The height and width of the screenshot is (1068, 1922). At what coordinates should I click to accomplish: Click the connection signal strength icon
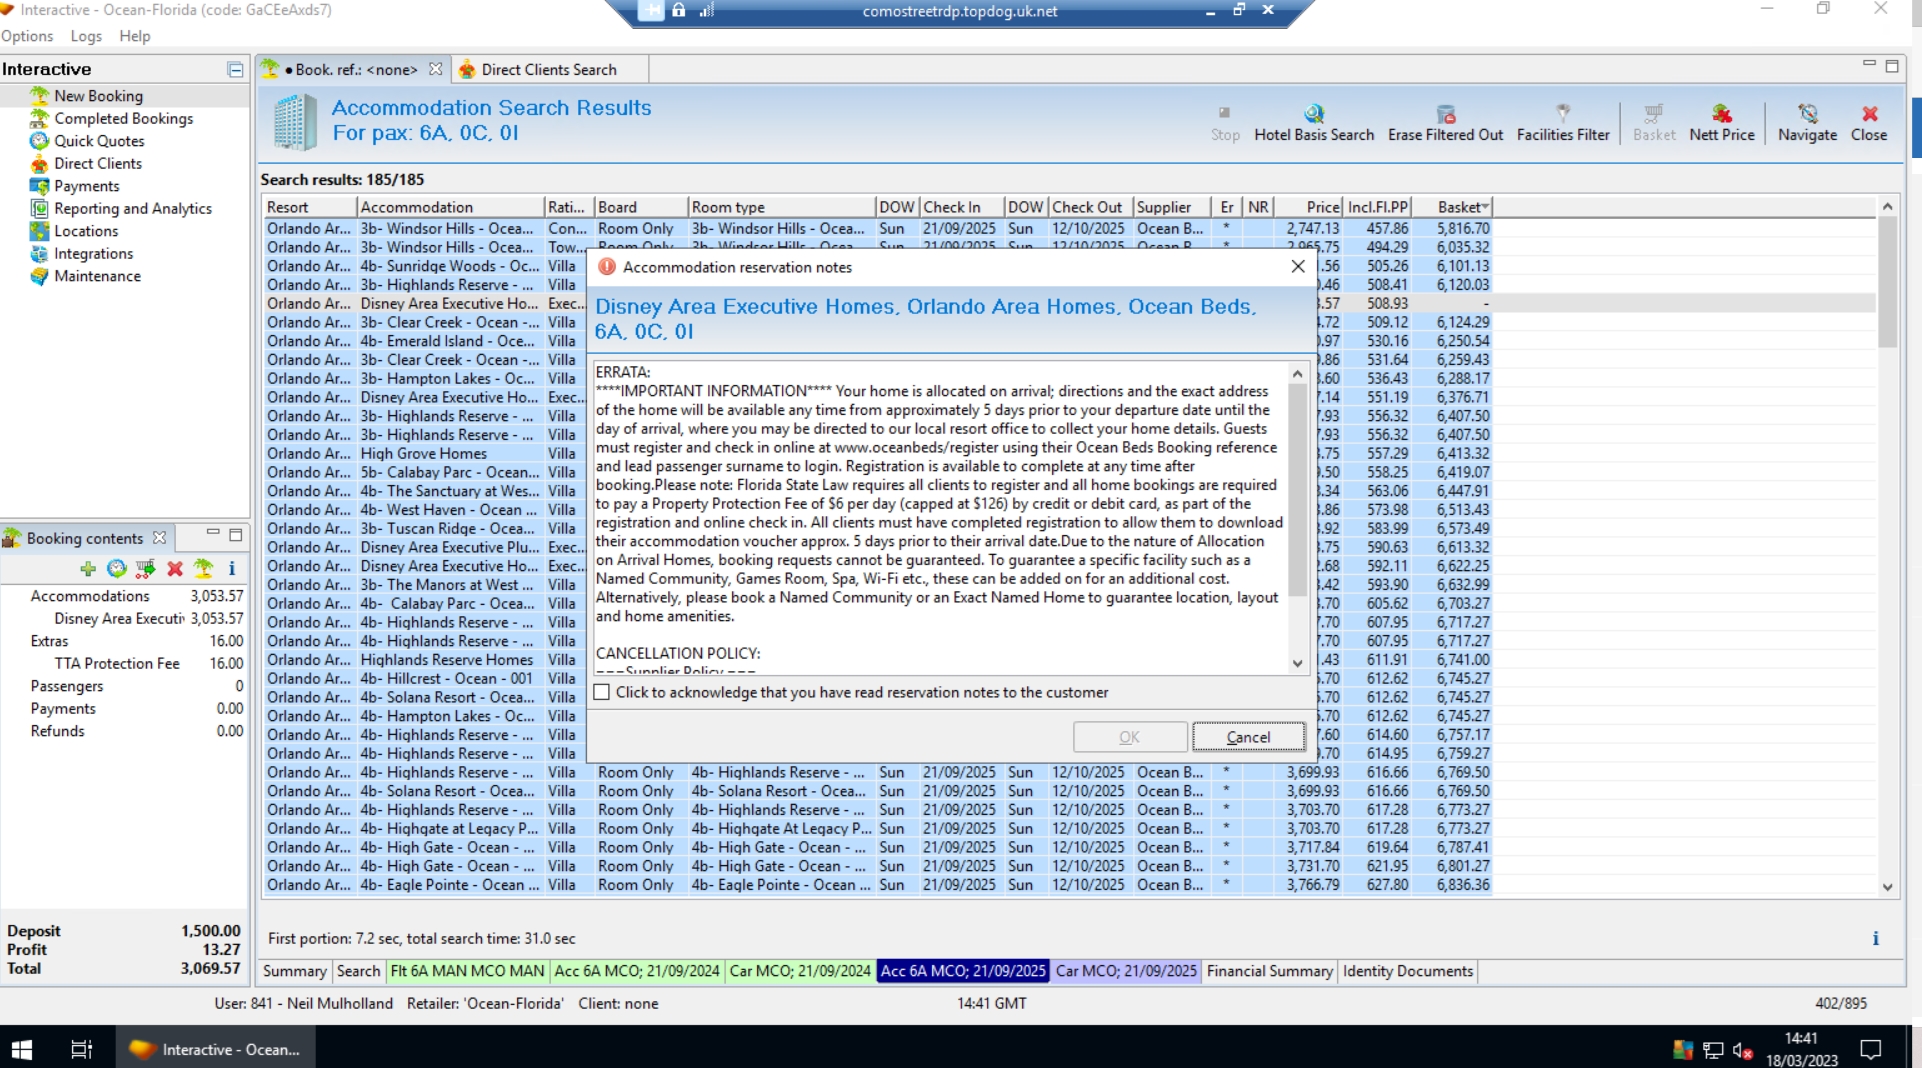click(x=707, y=10)
